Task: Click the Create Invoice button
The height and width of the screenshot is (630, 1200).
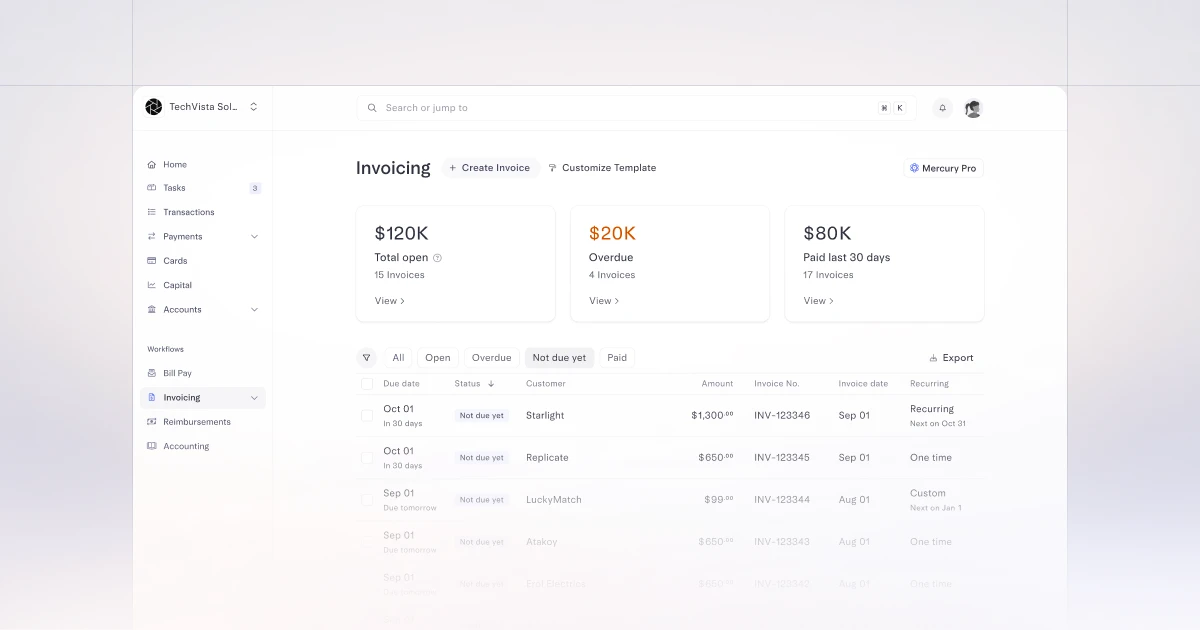Action: pos(490,168)
